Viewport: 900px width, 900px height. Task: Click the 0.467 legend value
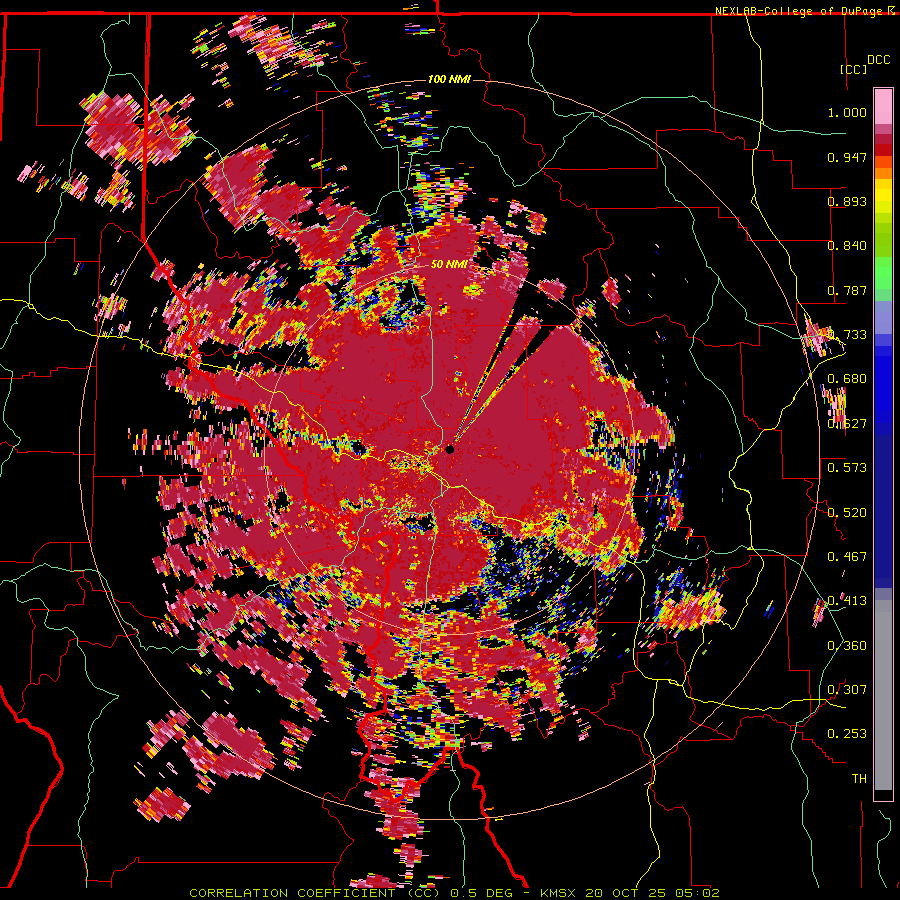pyautogui.click(x=847, y=556)
